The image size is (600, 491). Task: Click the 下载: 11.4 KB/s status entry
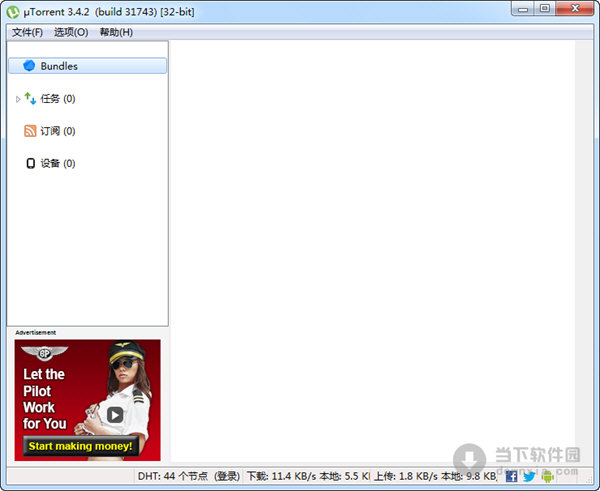pyautogui.click(x=308, y=476)
